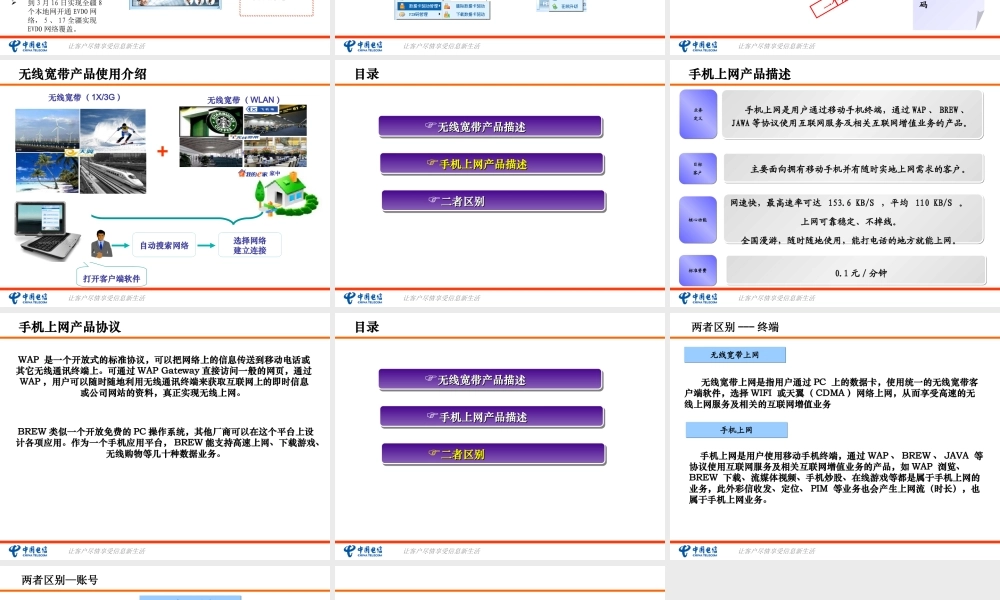
Task: Expand the 核心功能 section box
Action: 697,220
